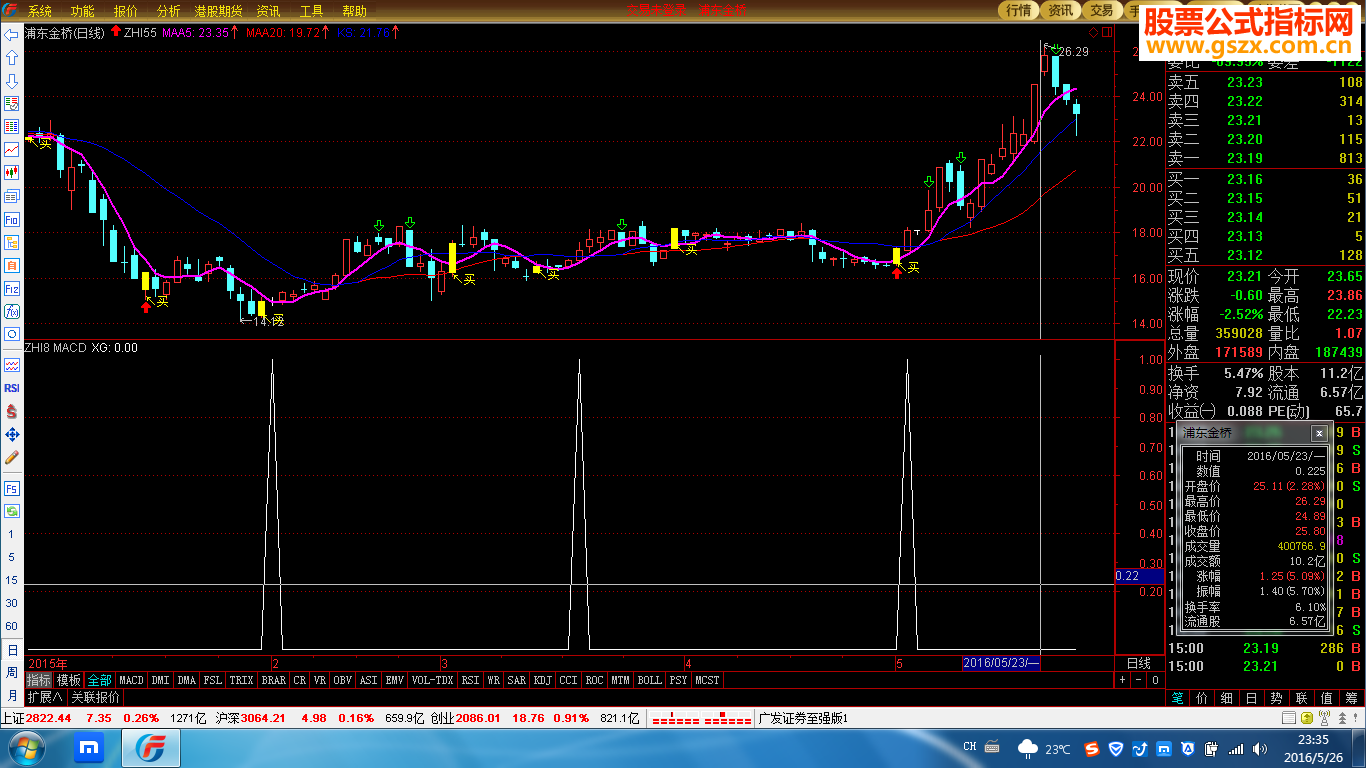Click the up arrow icon in left sidebar
This screenshot has width=1366, height=768.
12,58
